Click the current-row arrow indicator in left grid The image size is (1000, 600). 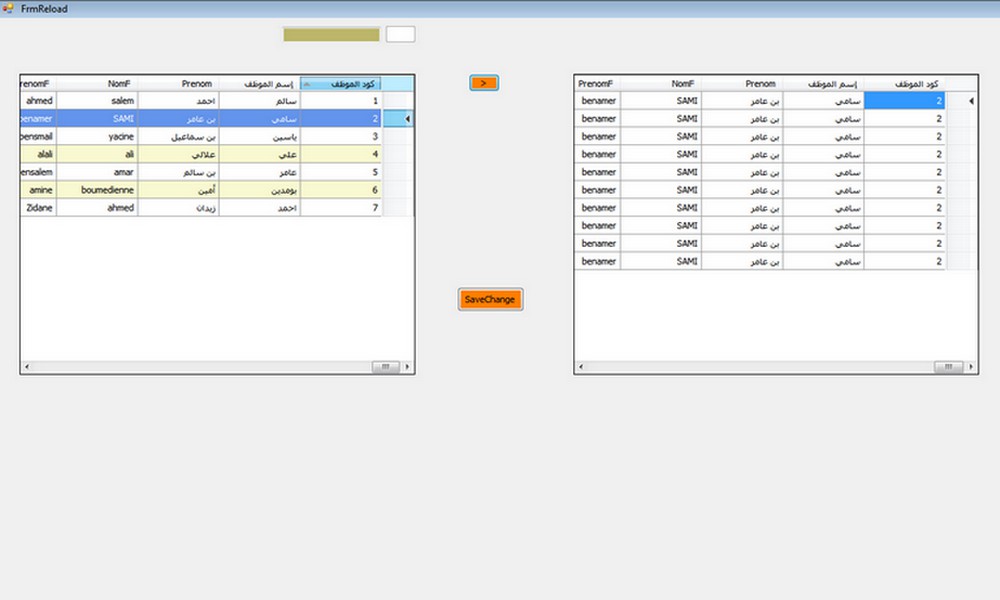(405, 119)
